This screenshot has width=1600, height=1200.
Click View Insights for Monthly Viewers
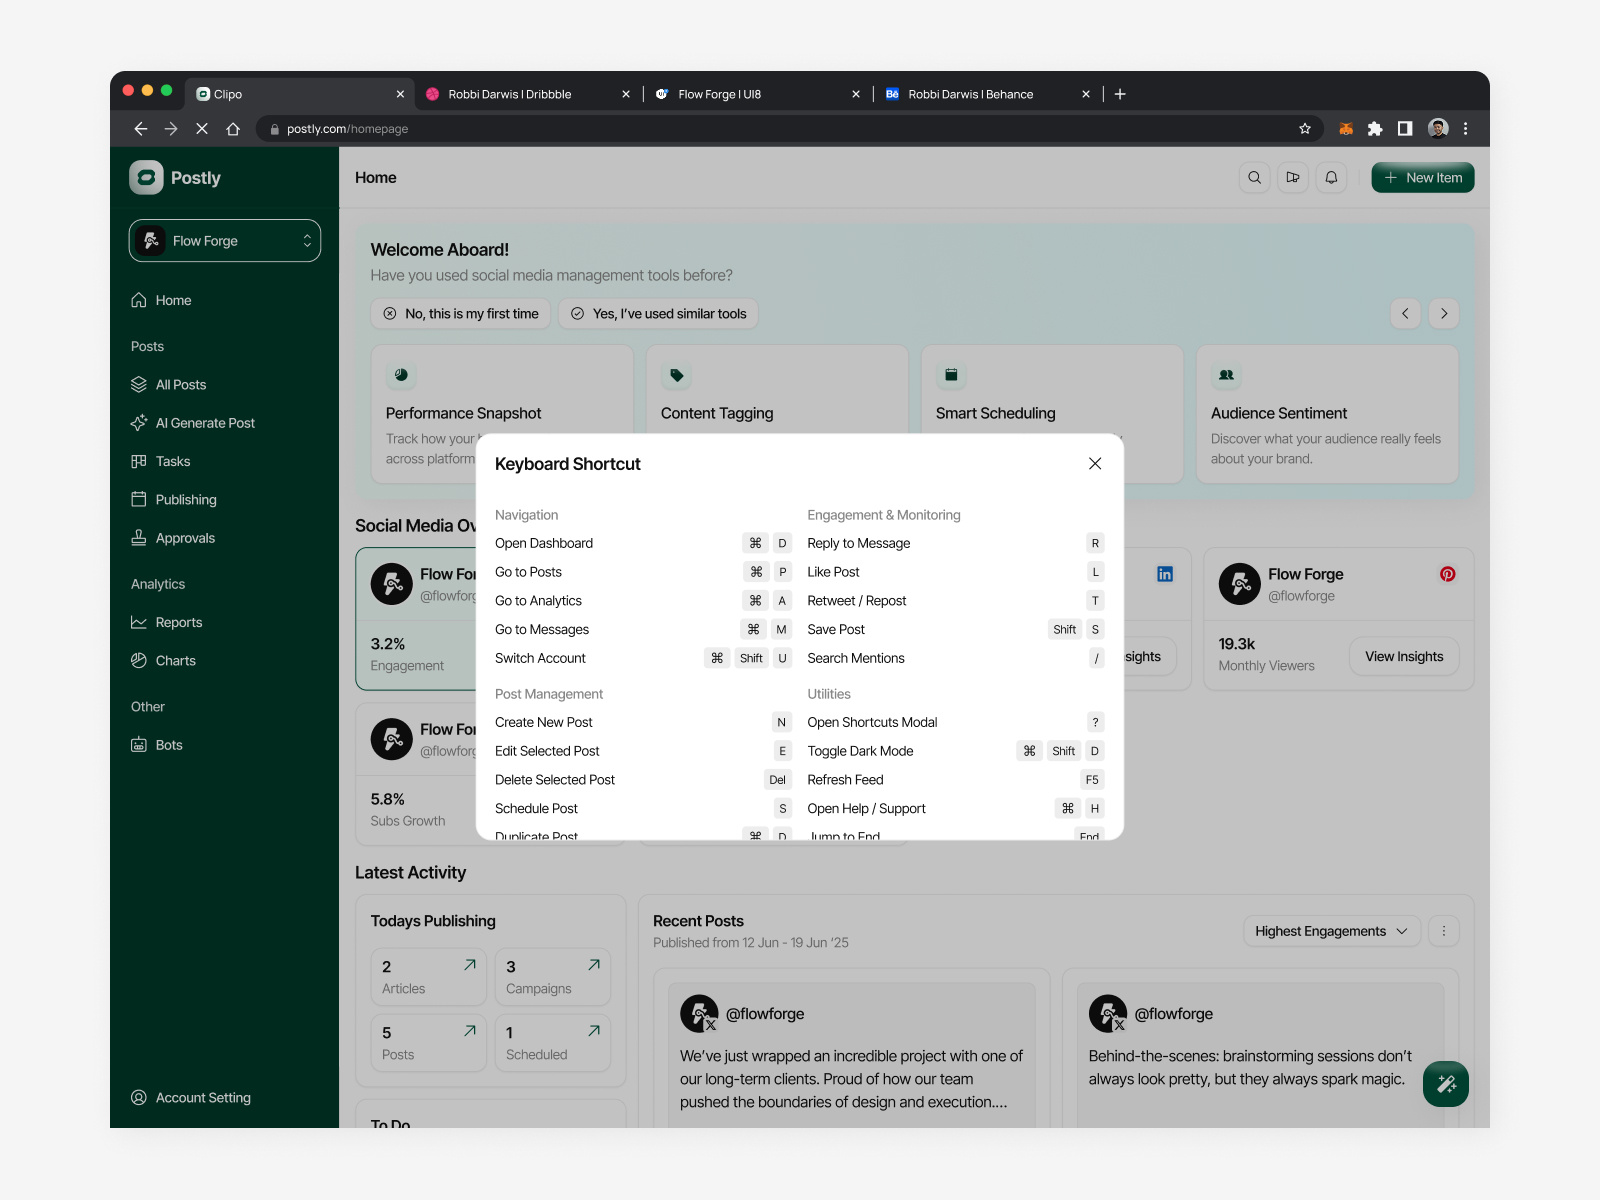1404,657
